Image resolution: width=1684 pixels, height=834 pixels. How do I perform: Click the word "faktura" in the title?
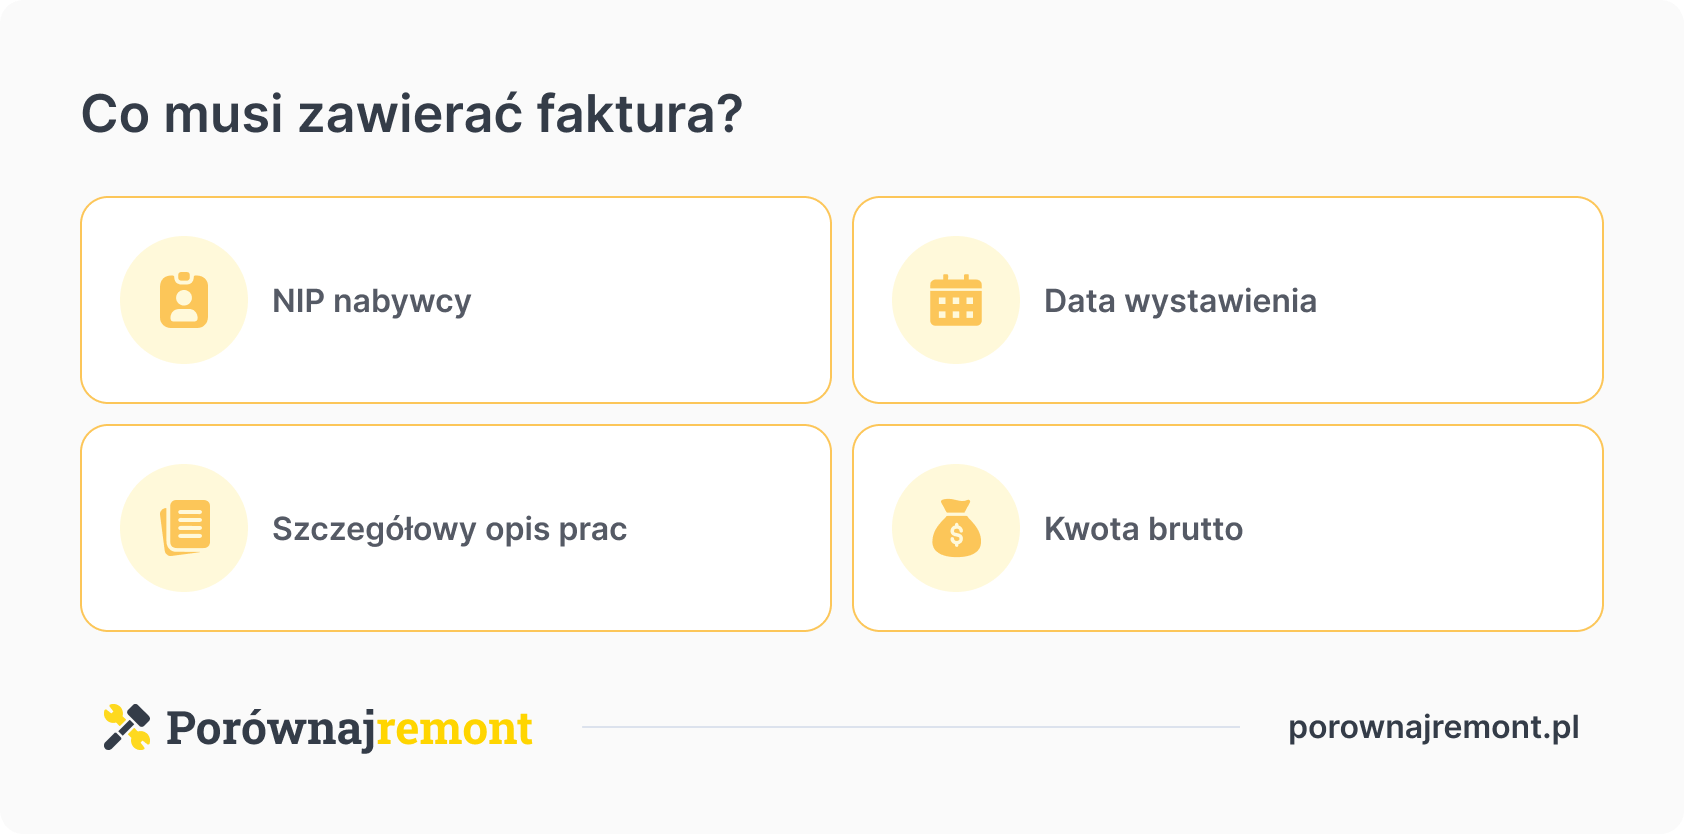(x=625, y=114)
